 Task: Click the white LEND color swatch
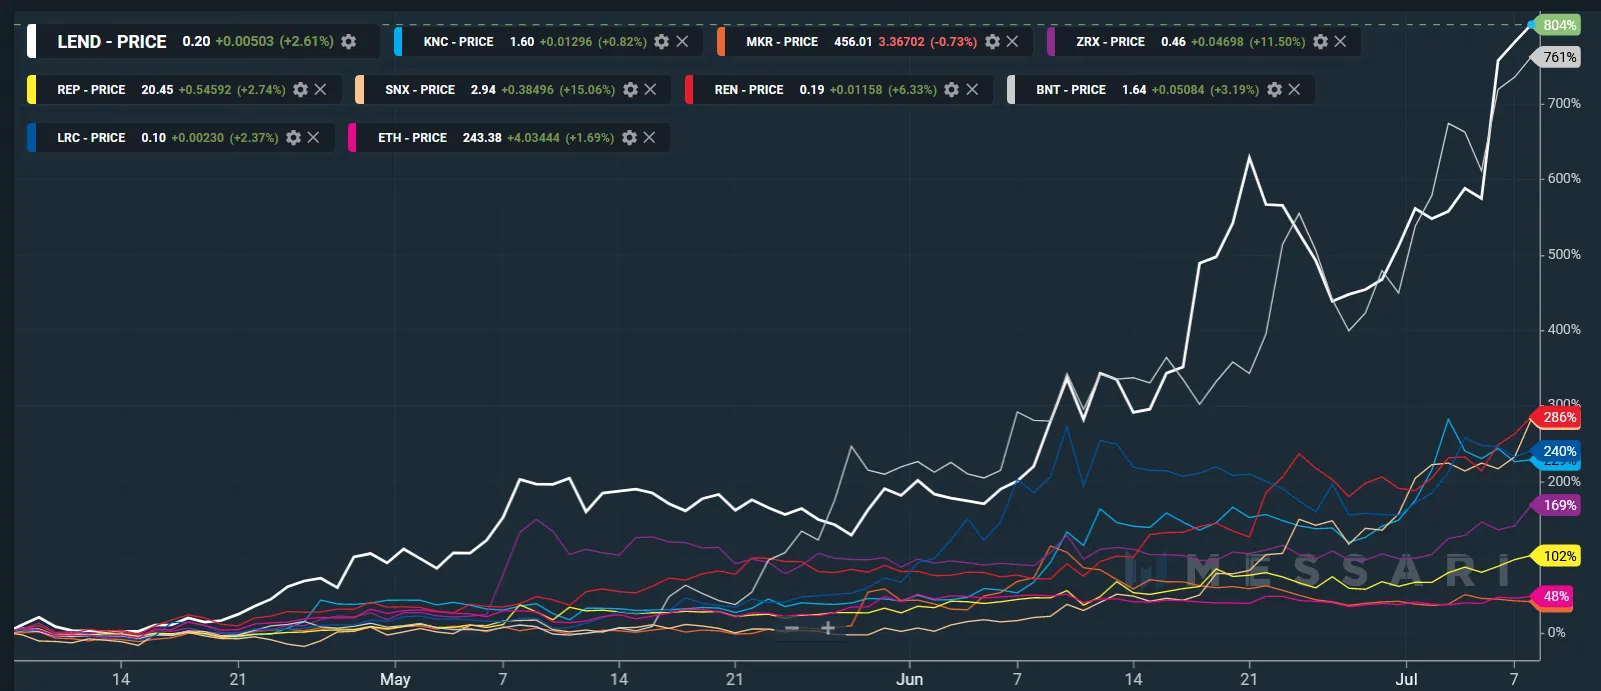pyautogui.click(x=32, y=42)
